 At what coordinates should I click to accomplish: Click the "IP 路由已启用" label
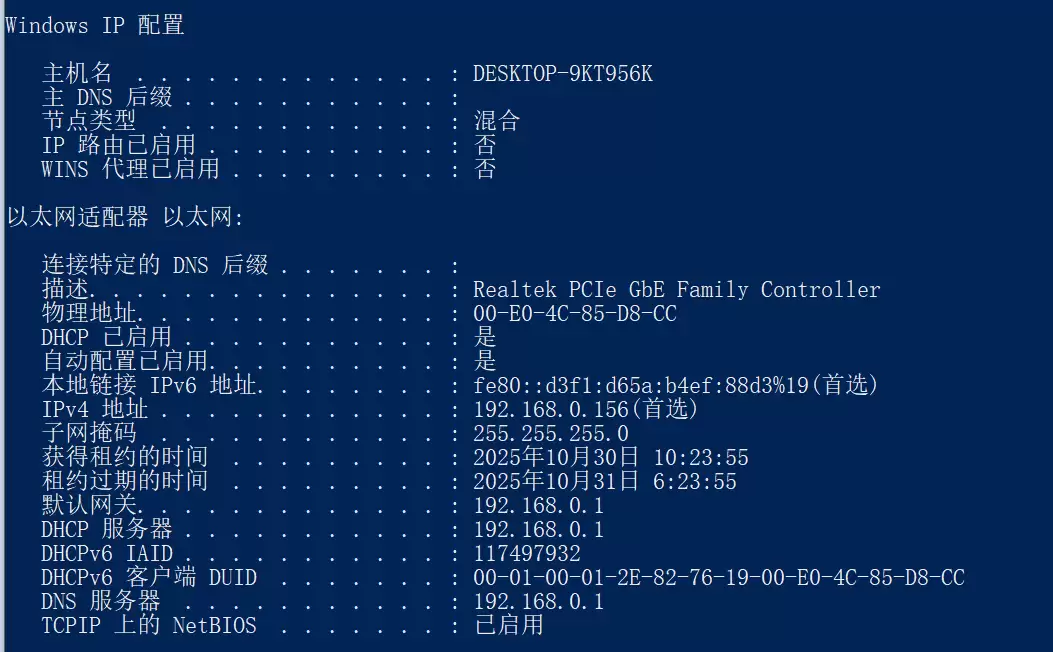coord(118,146)
